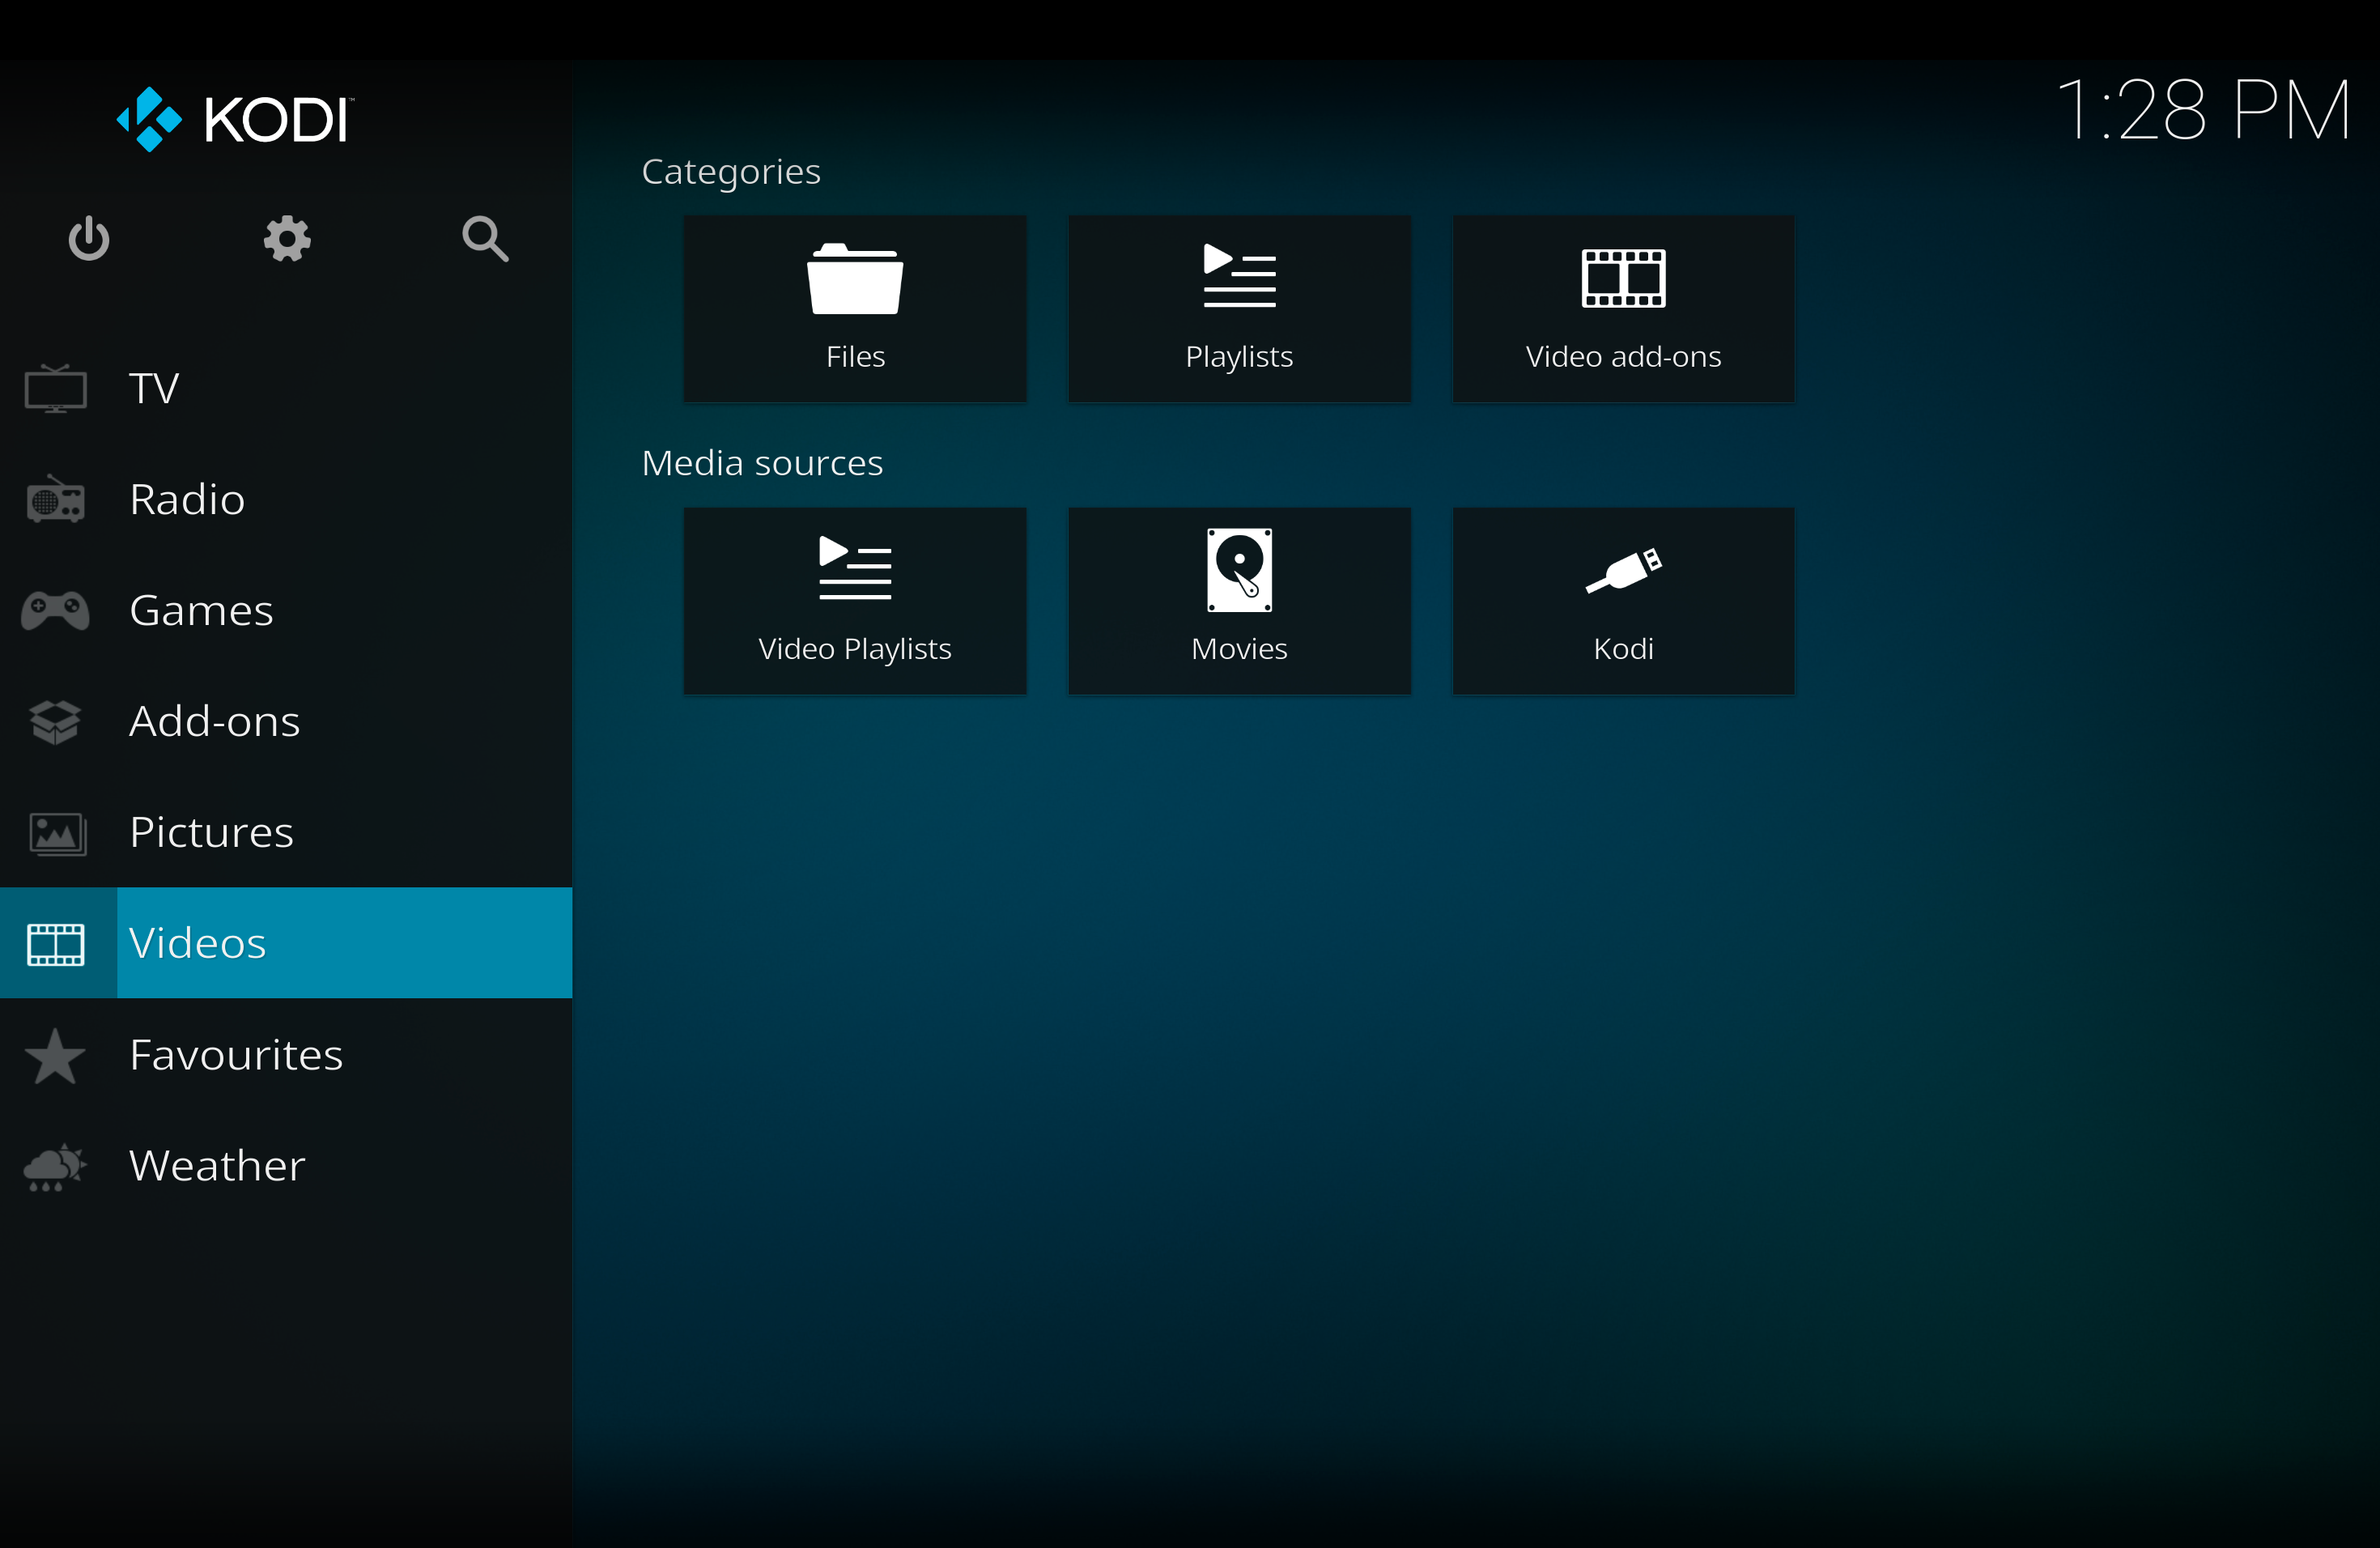Select TV label in main menu
This screenshot has height=1548, width=2380.
pyautogui.click(x=154, y=388)
